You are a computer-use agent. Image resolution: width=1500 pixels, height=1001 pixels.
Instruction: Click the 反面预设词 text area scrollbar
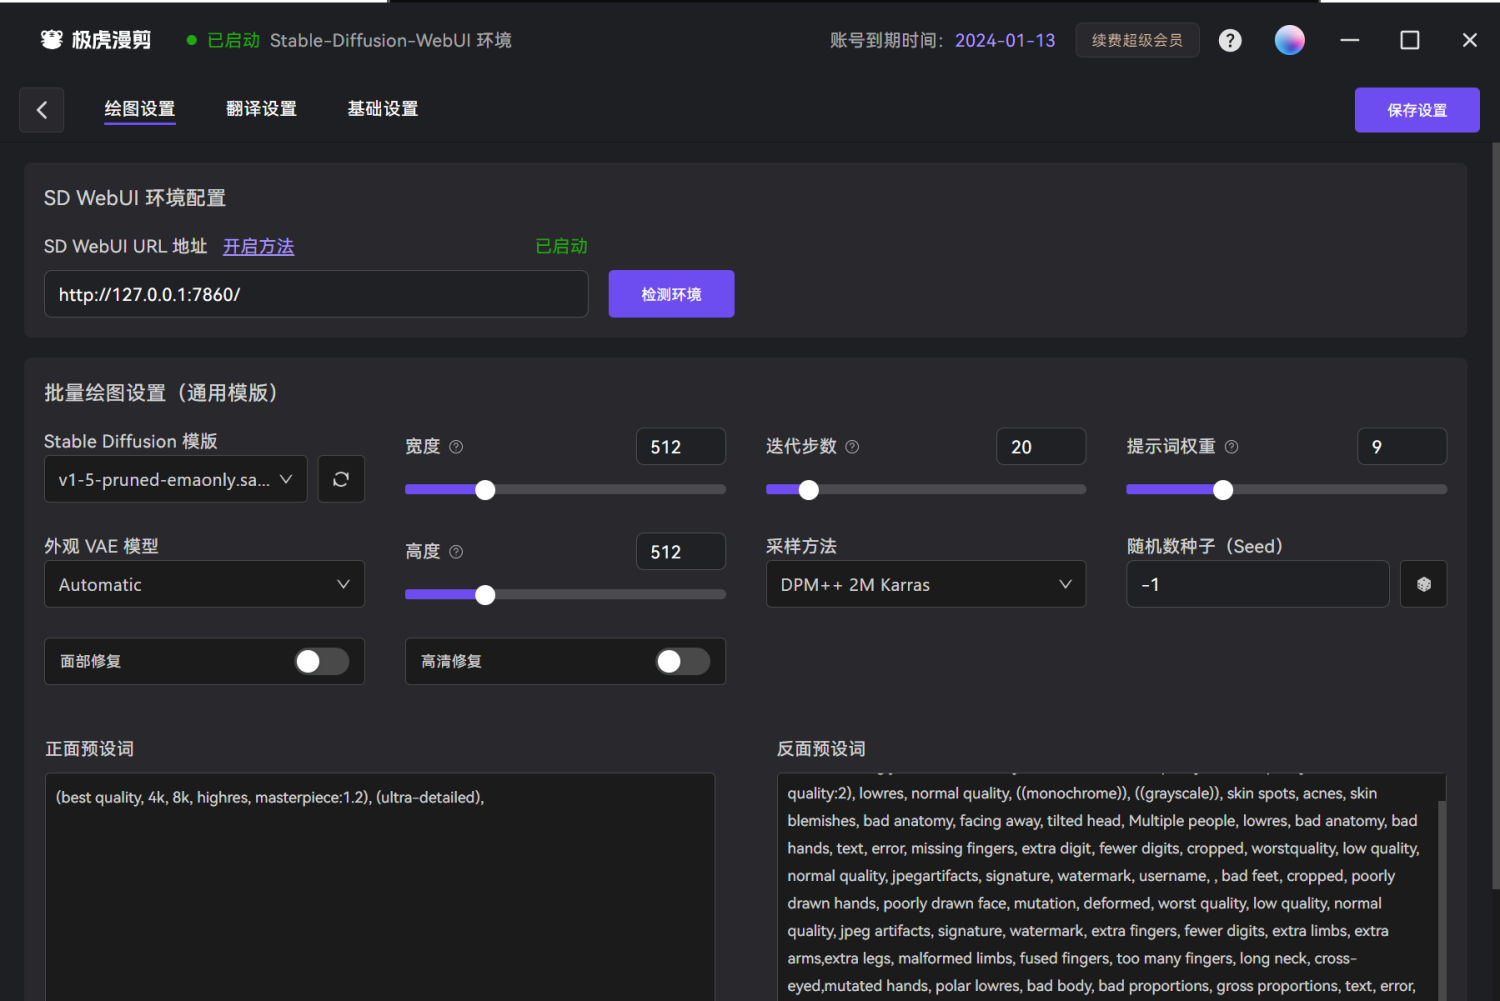1442,900
